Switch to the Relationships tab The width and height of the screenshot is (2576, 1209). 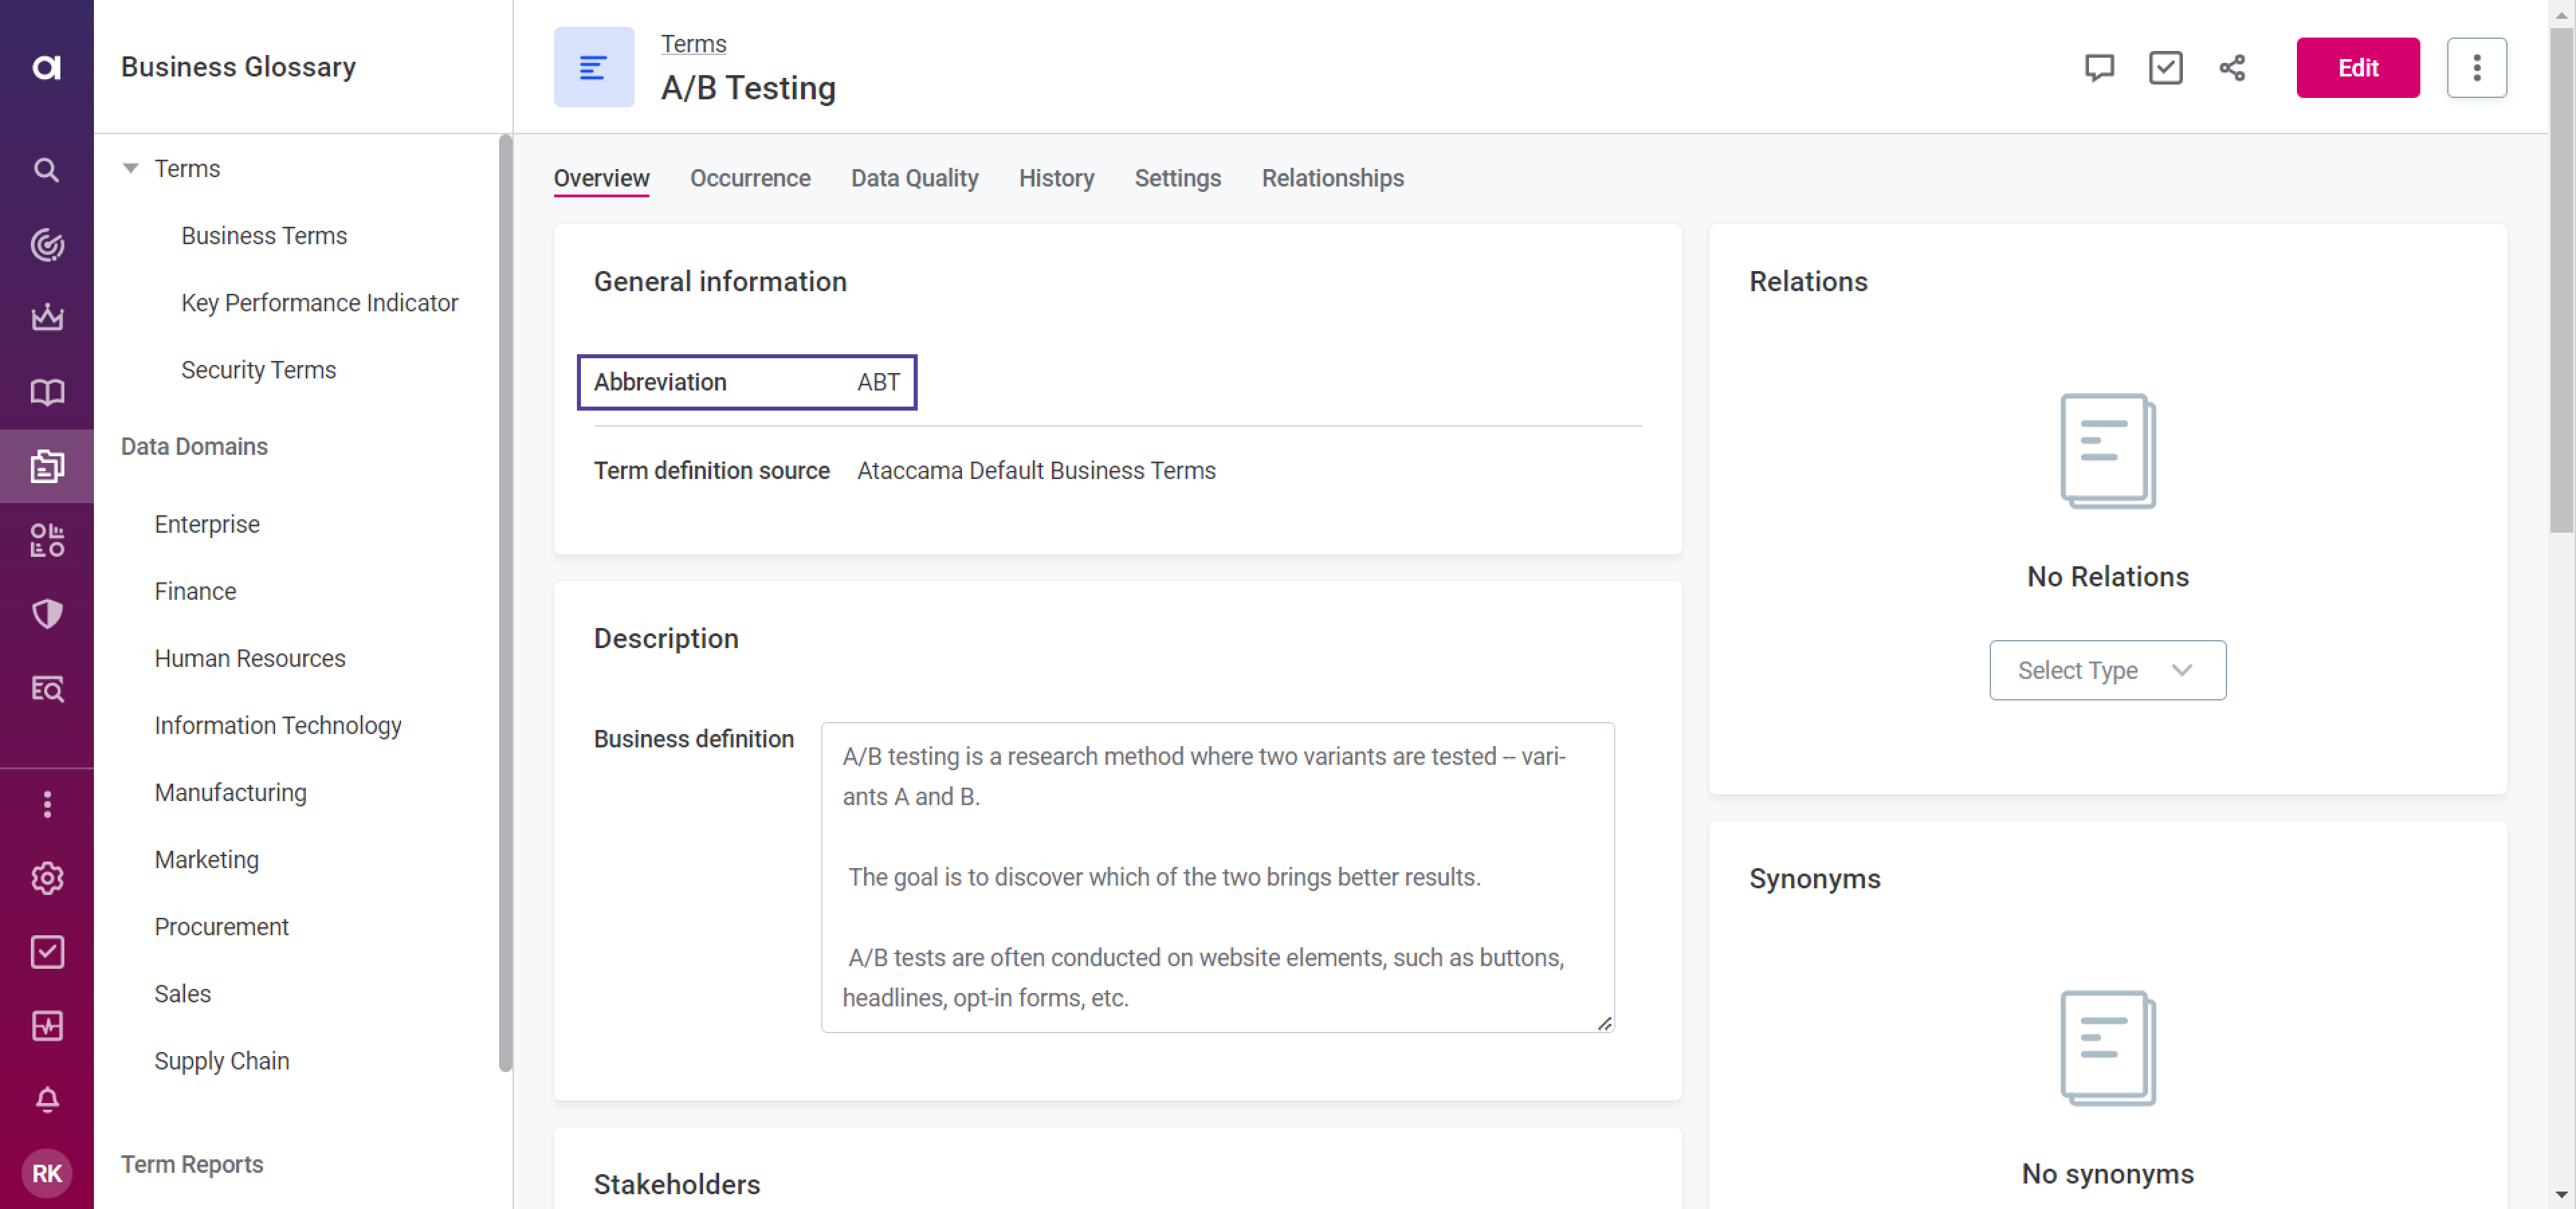(x=1332, y=178)
